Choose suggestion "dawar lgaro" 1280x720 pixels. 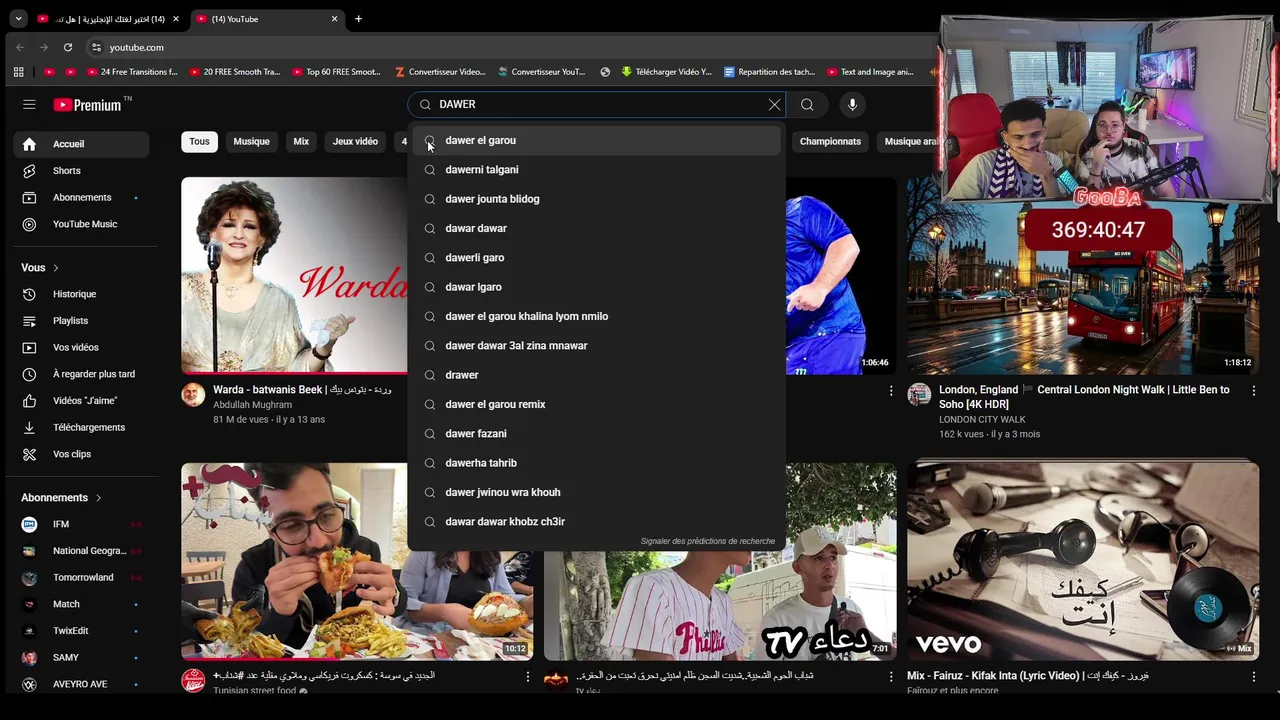coord(596,287)
